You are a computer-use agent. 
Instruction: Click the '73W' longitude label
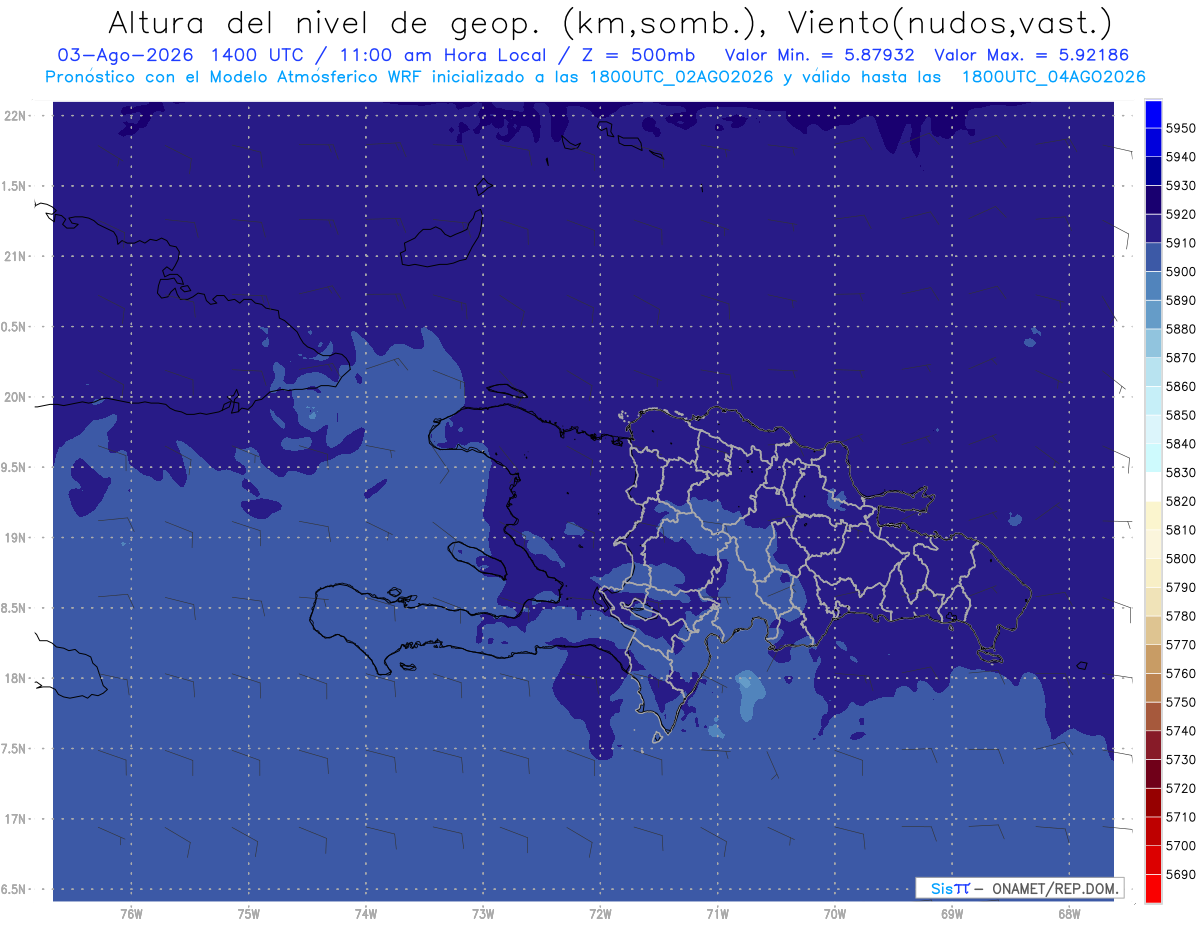pyautogui.click(x=483, y=914)
